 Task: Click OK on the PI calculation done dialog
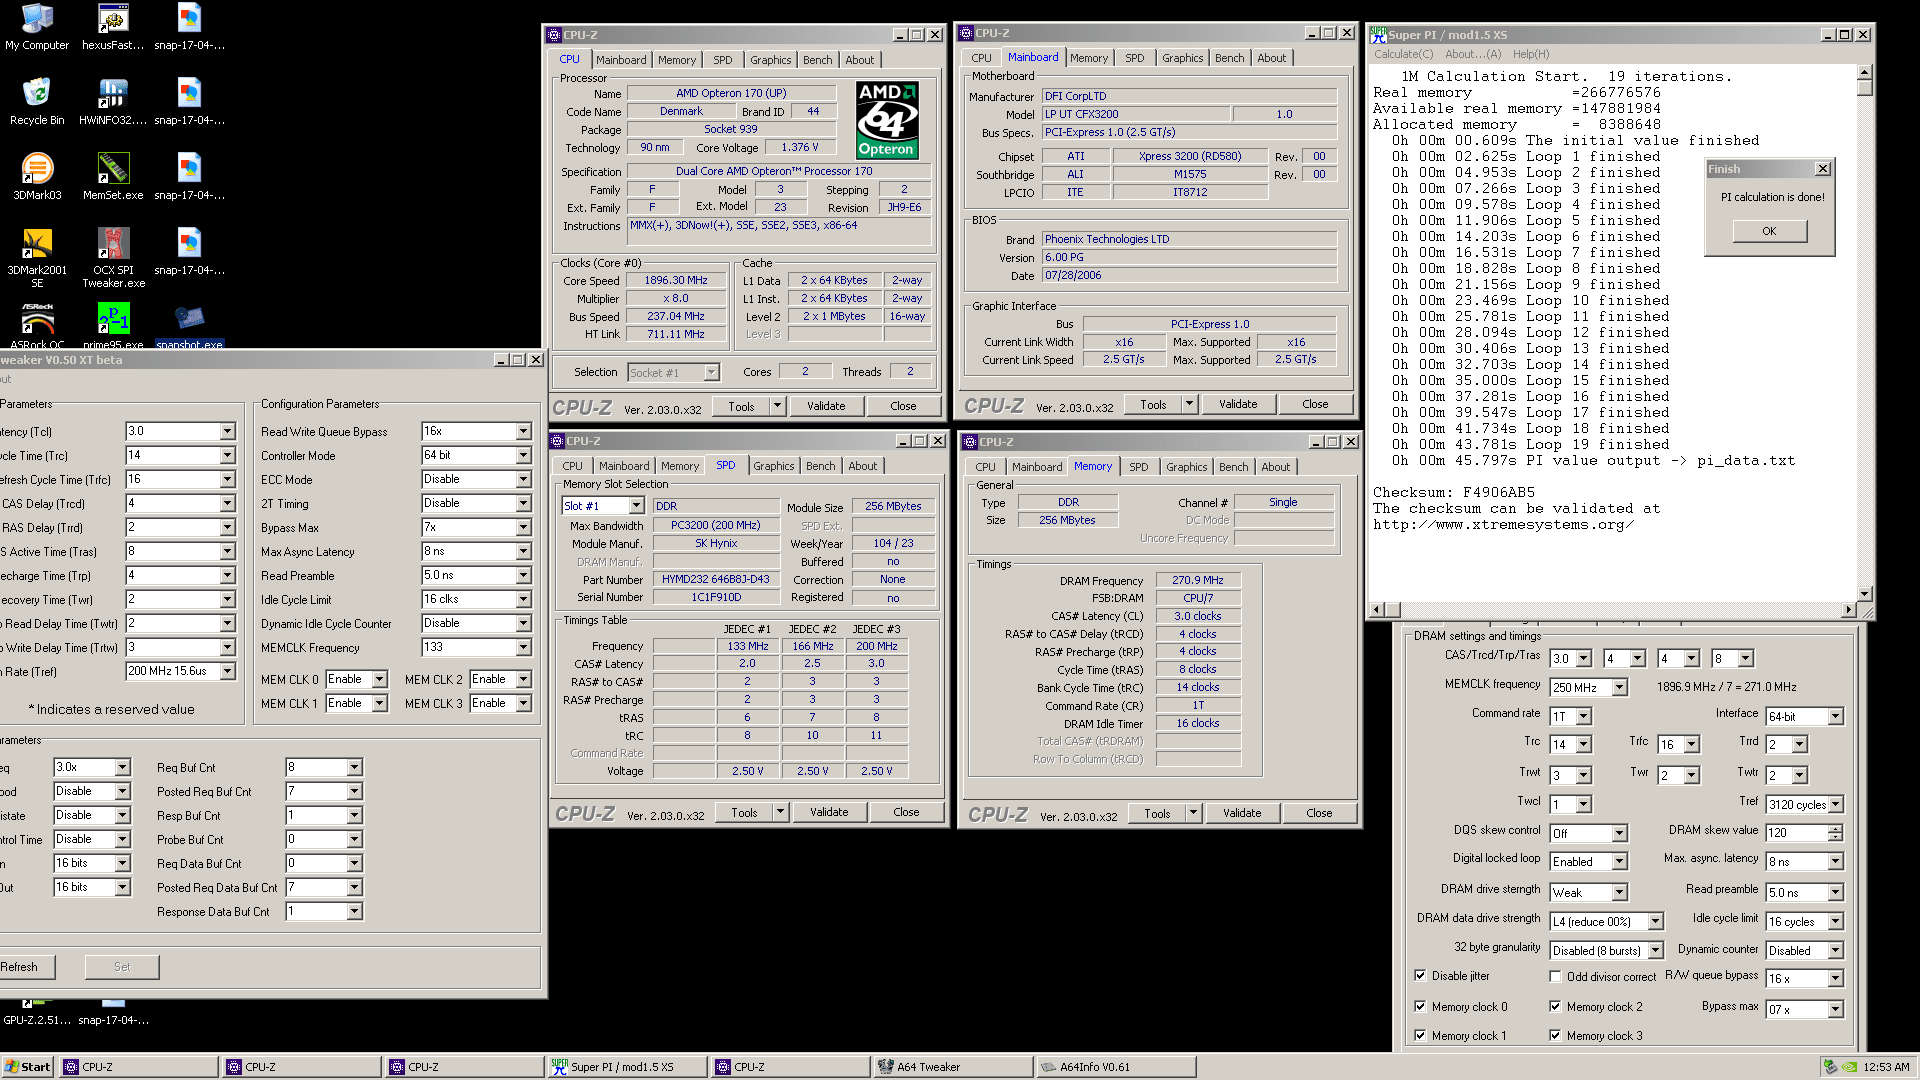click(x=1769, y=231)
